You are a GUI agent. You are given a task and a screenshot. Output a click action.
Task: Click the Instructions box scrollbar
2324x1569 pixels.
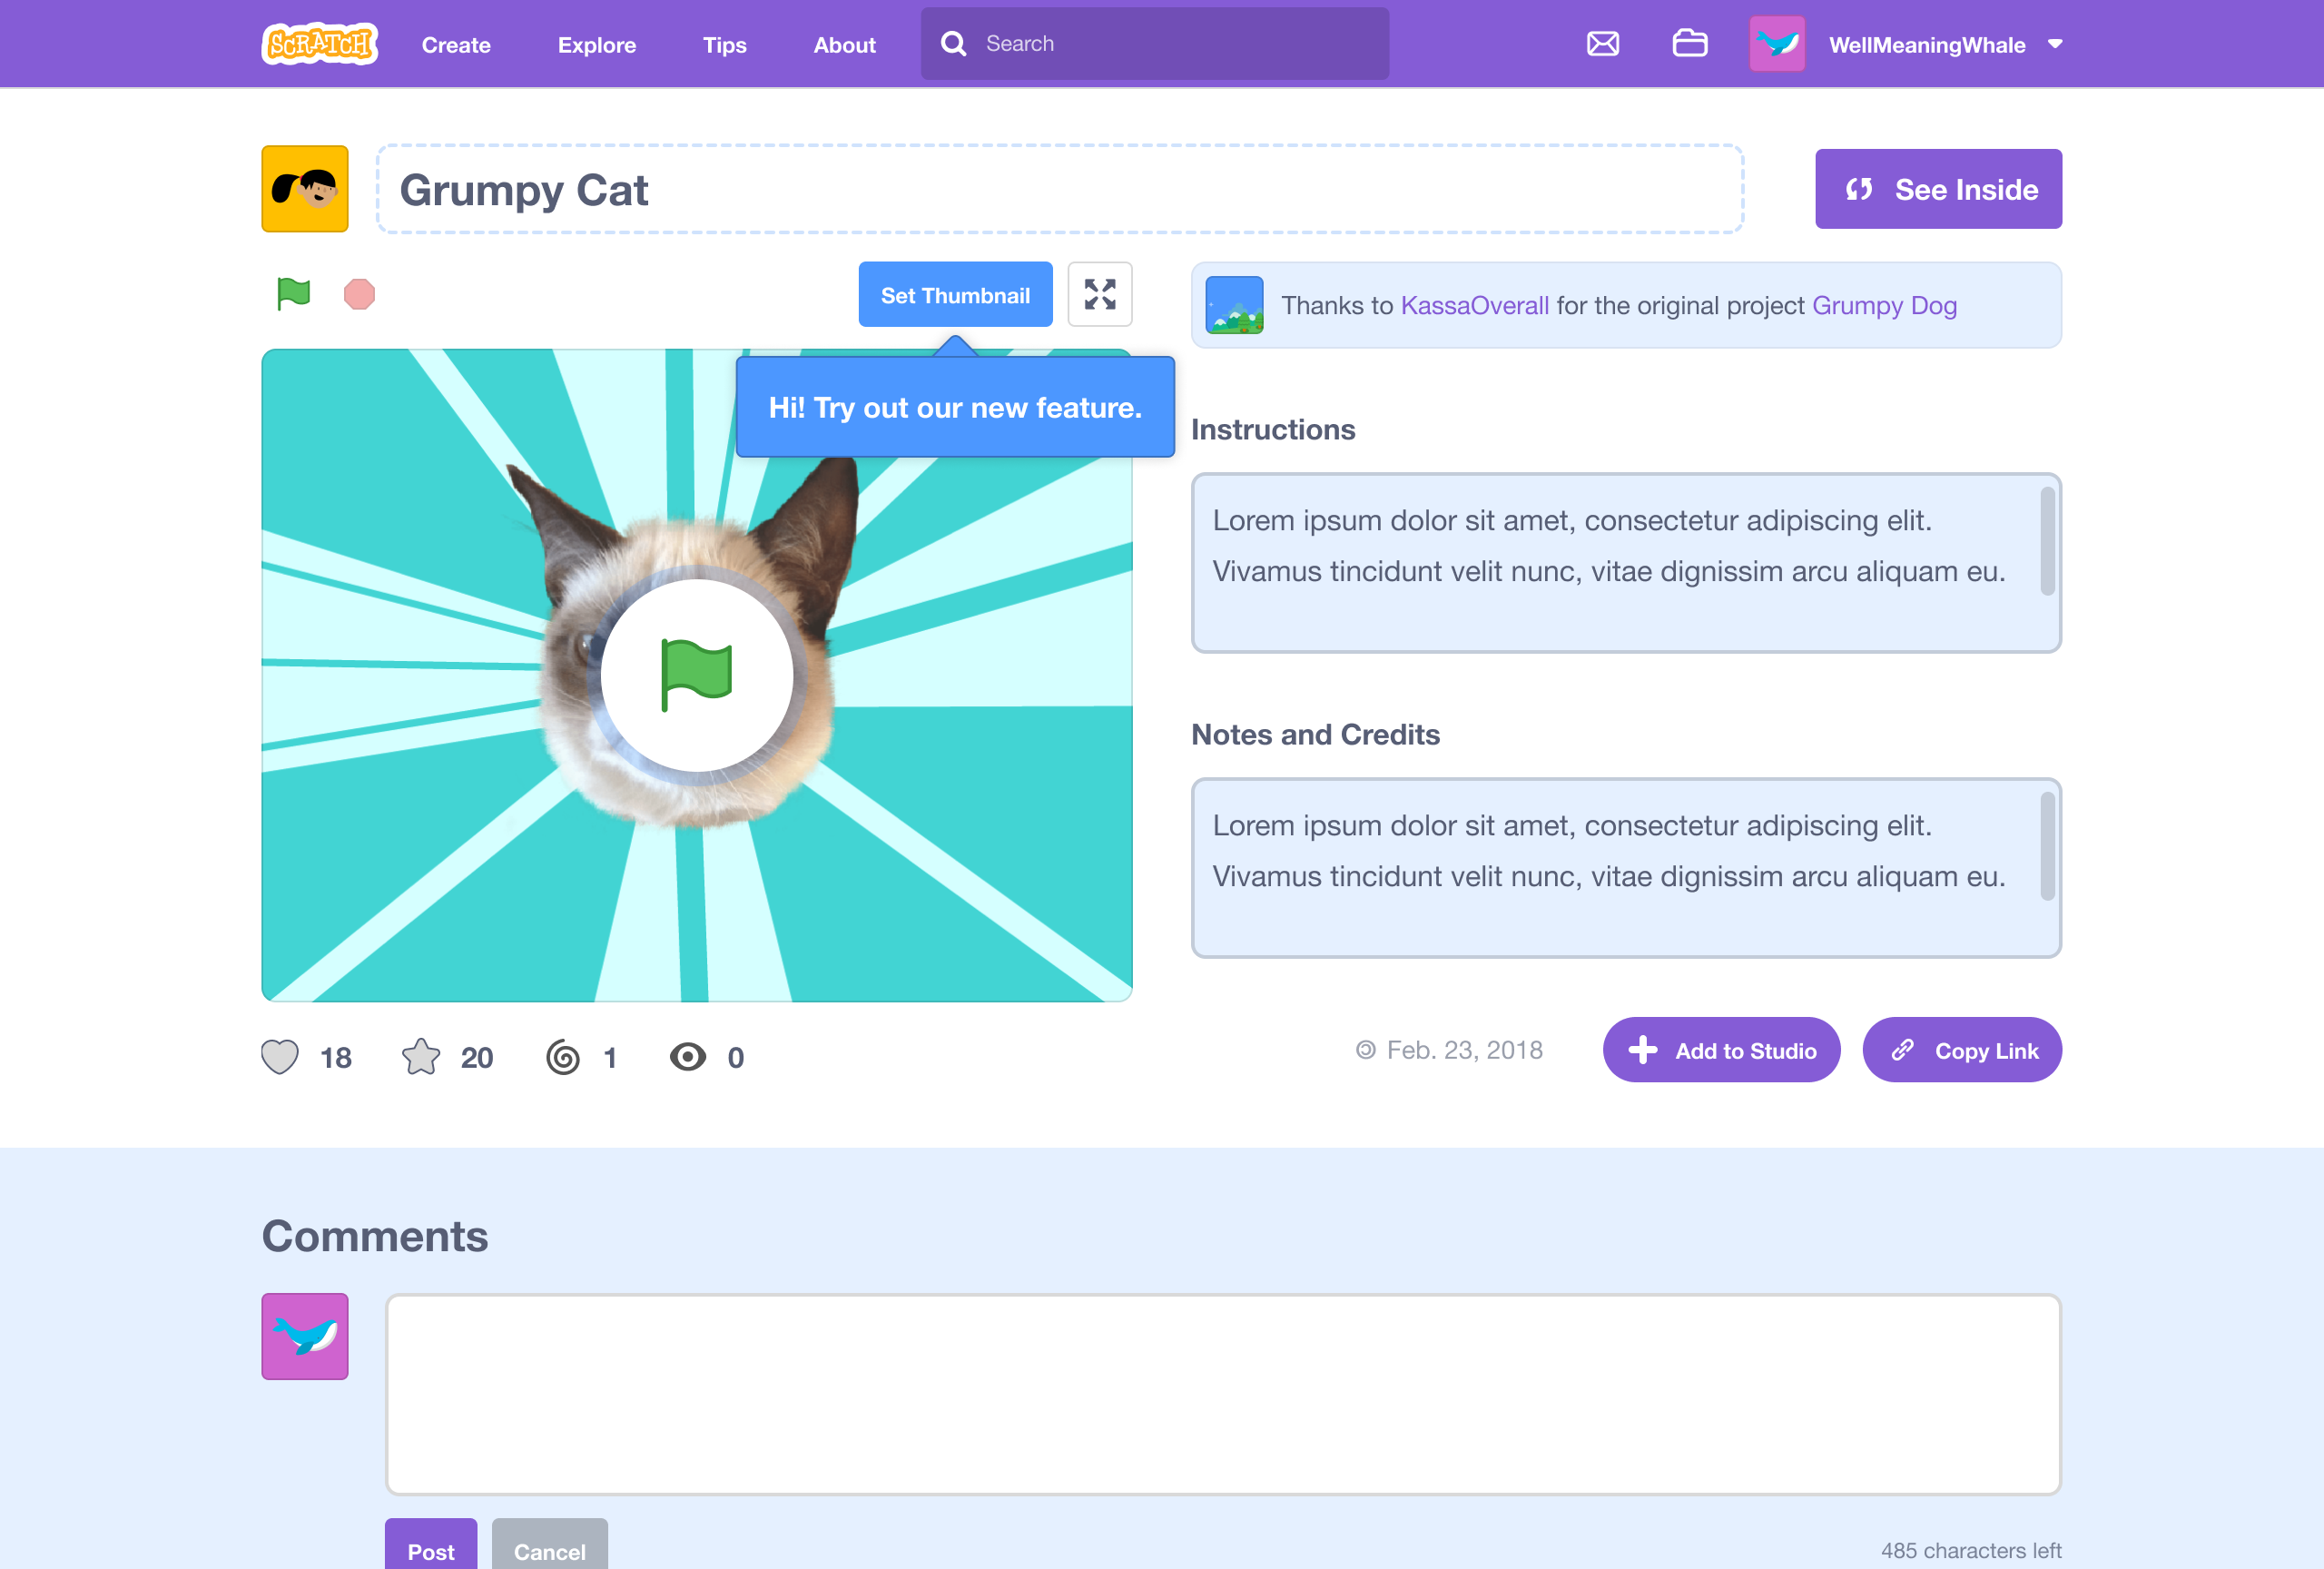[2046, 541]
